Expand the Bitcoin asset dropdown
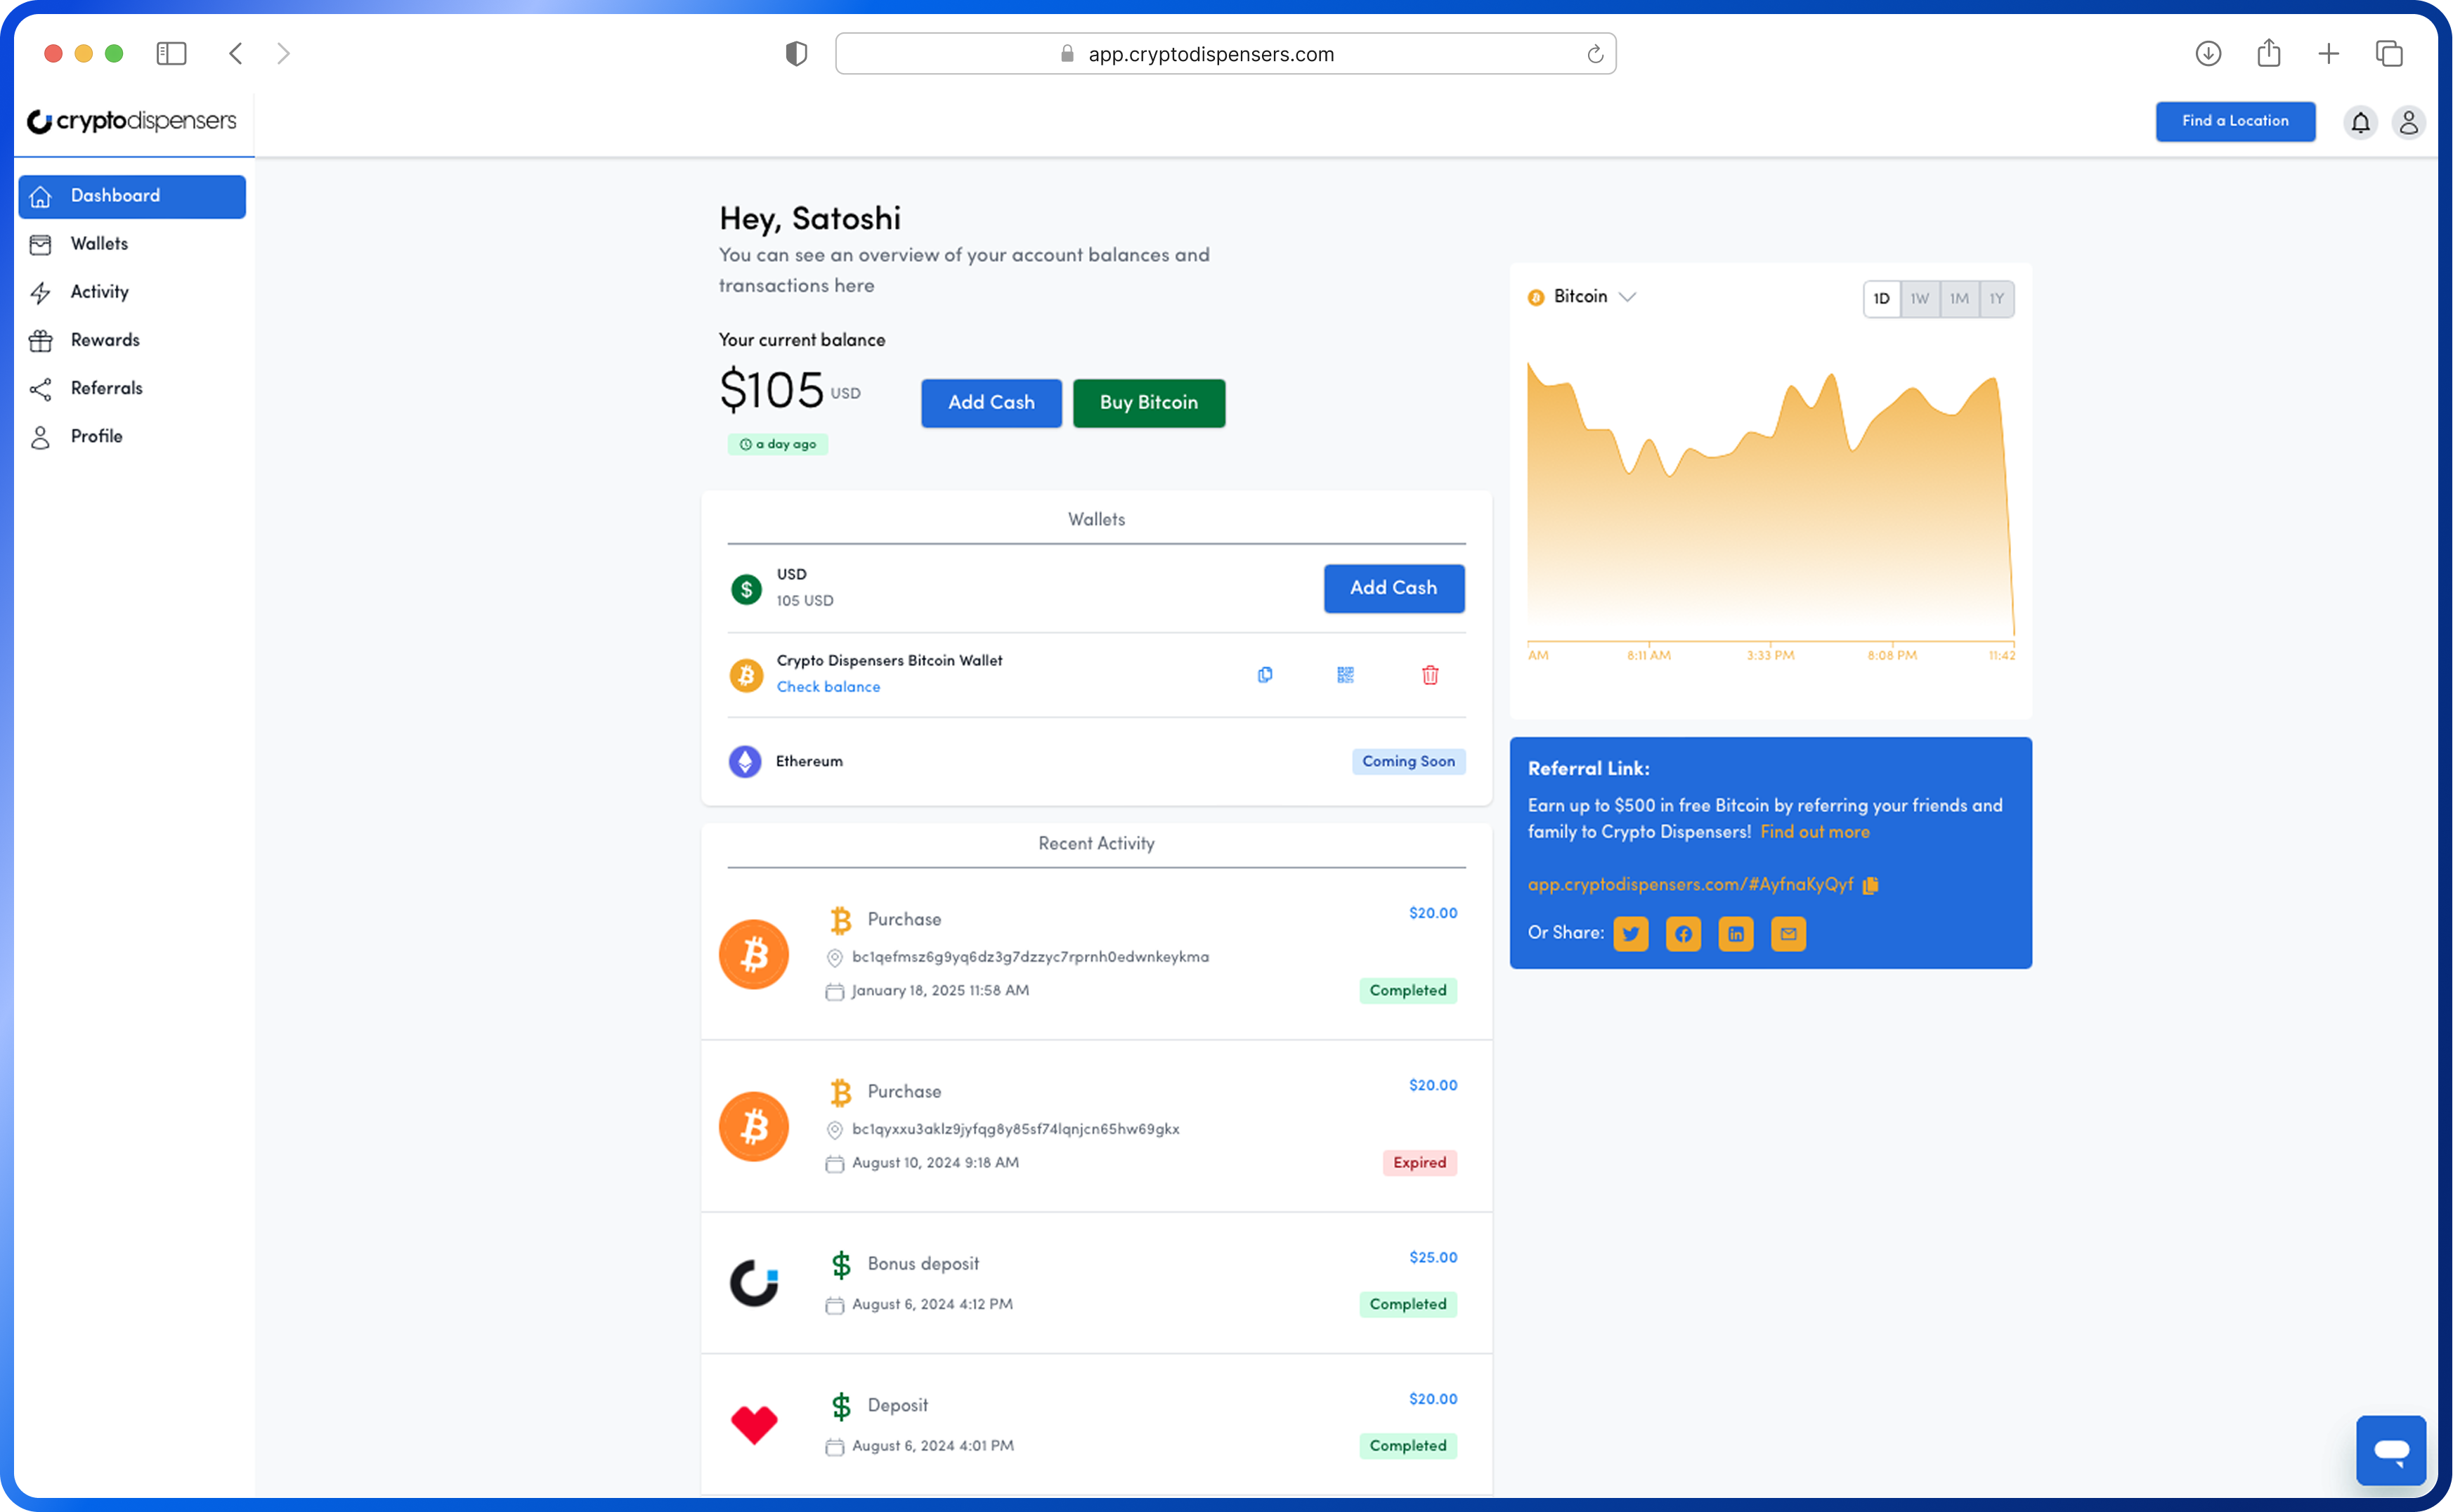The width and height of the screenshot is (2453, 1512). [1628, 296]
